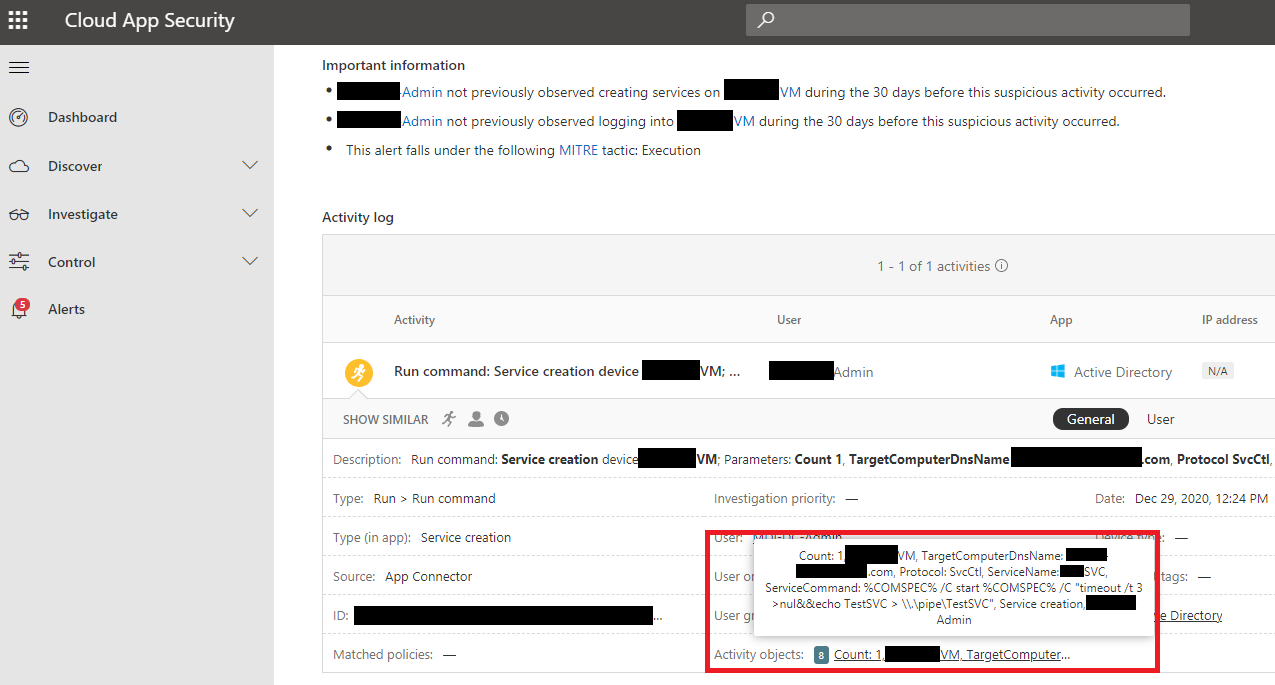The width and height of the screenshot is (1275, 685).
Task: Click the Active Directory app name
Action: click(1123, 372)
